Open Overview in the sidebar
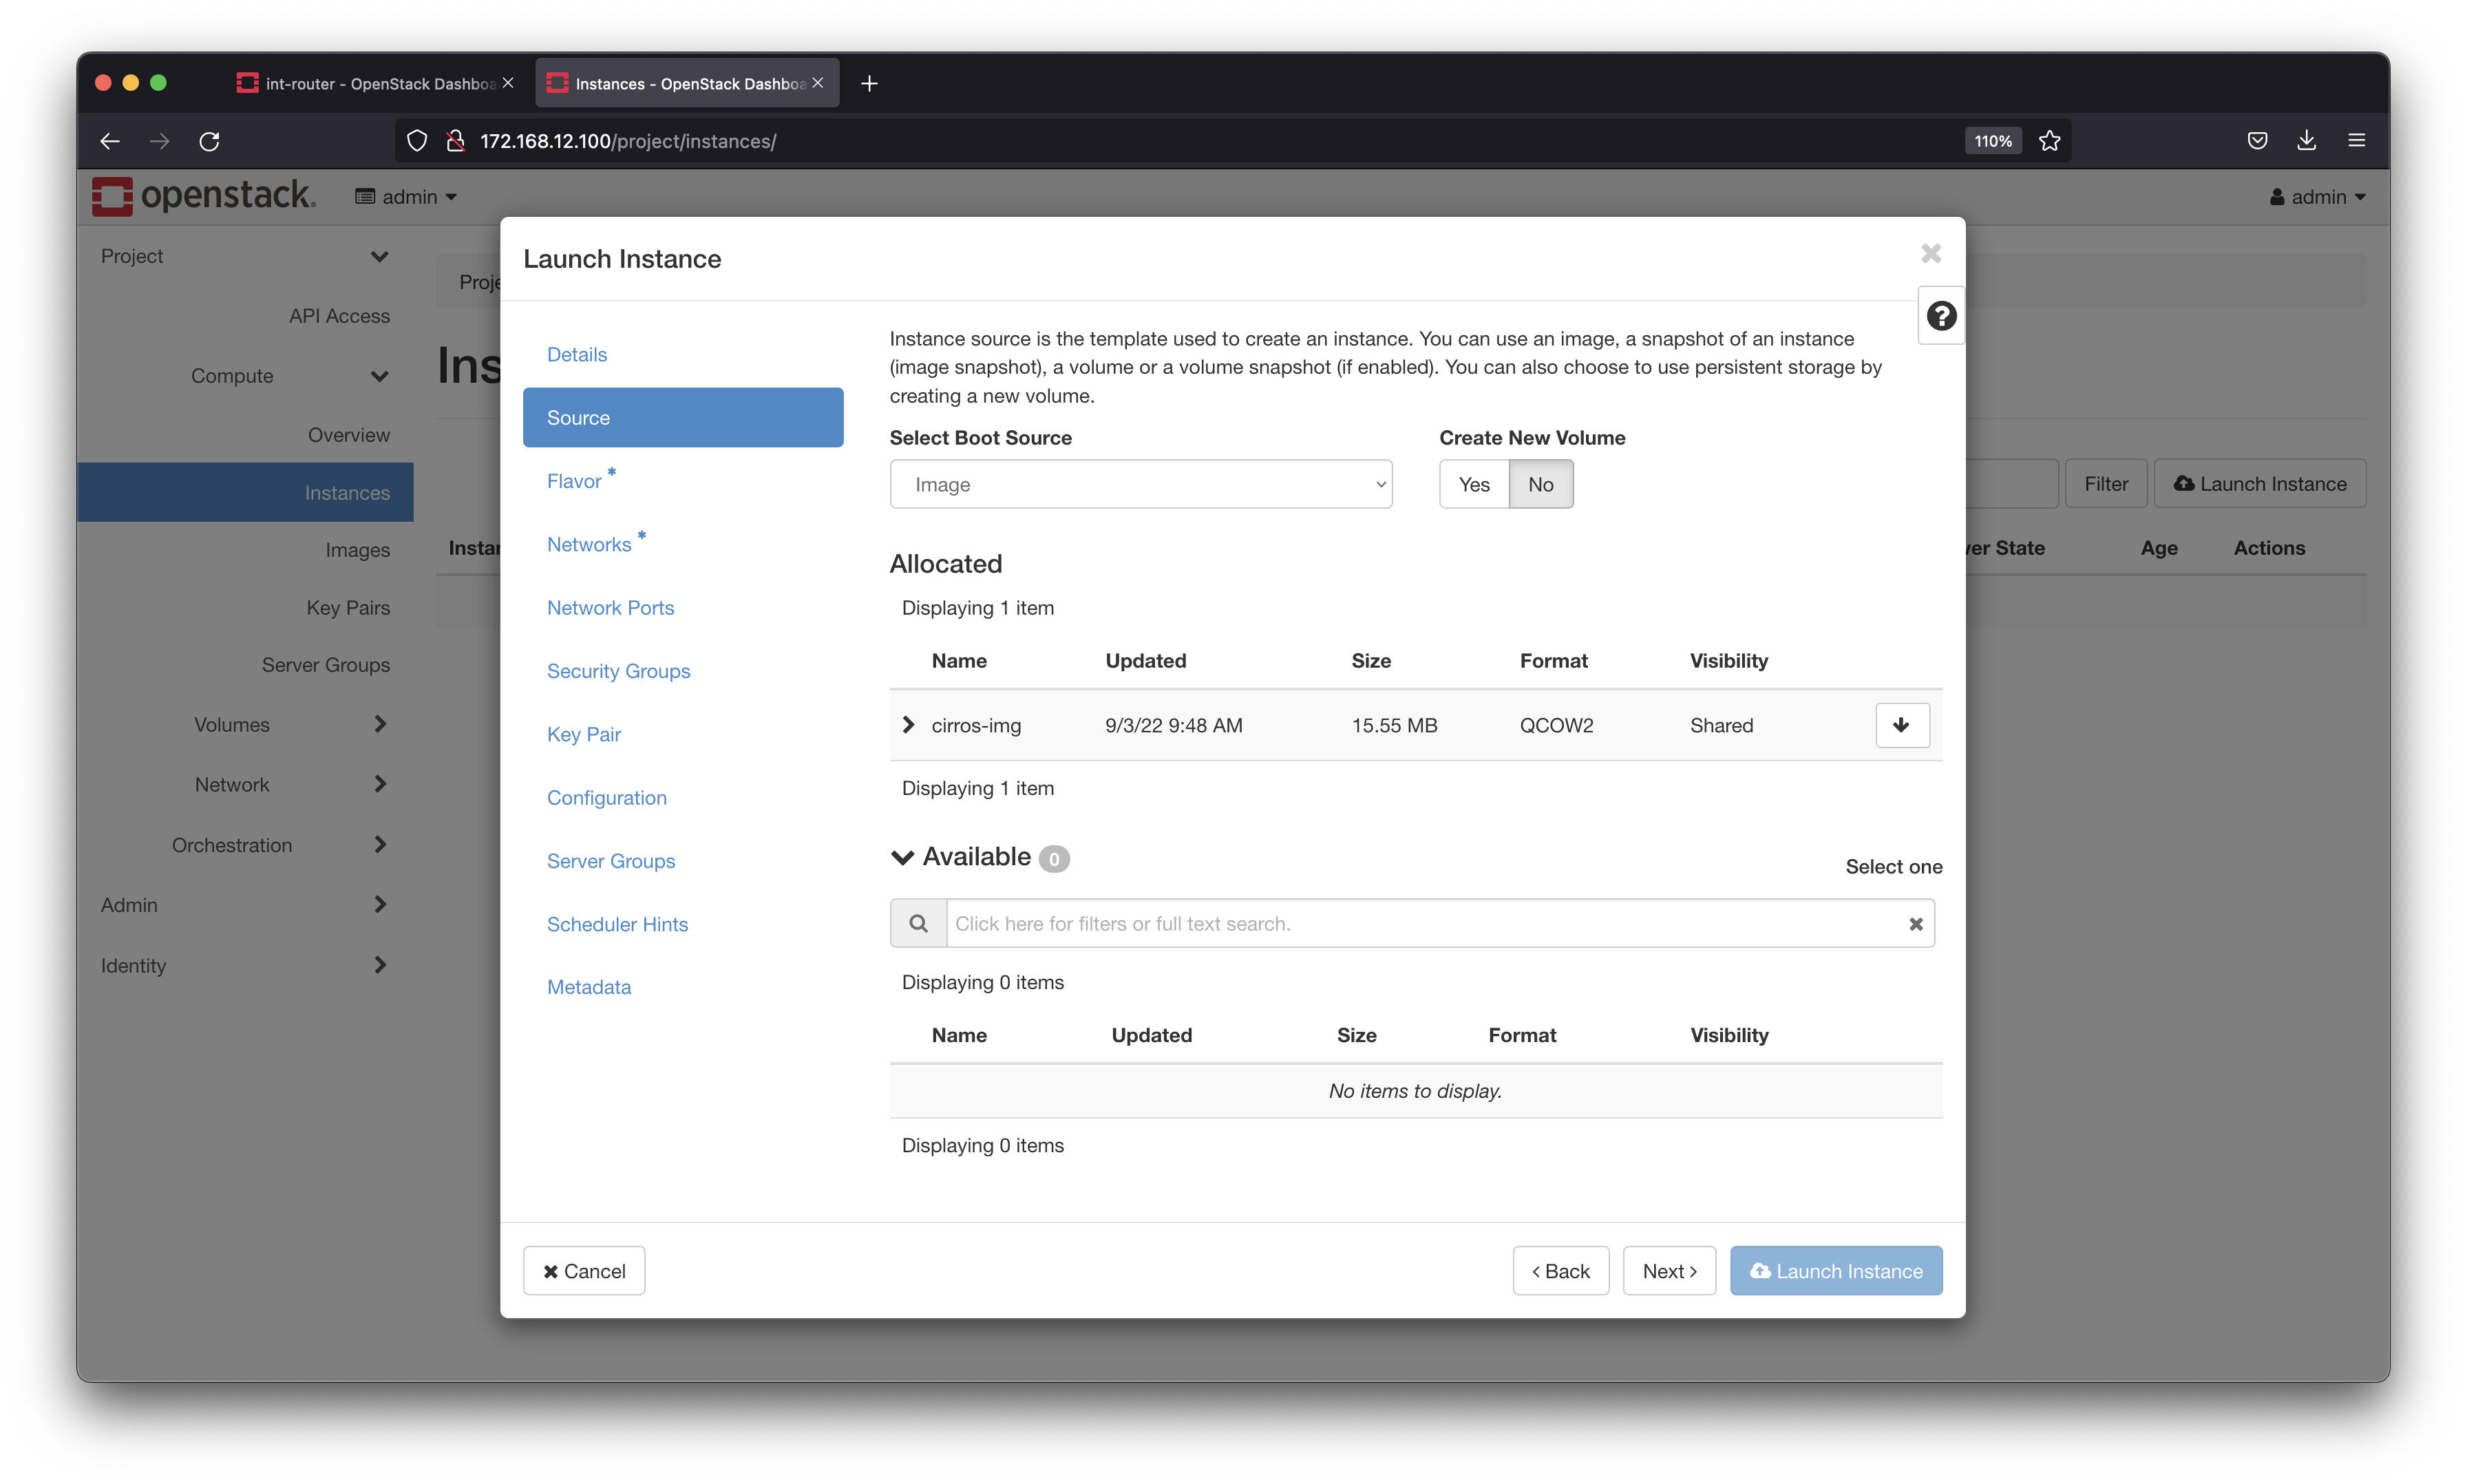This screenshot has height=1484, width=2467. [348, 435]
